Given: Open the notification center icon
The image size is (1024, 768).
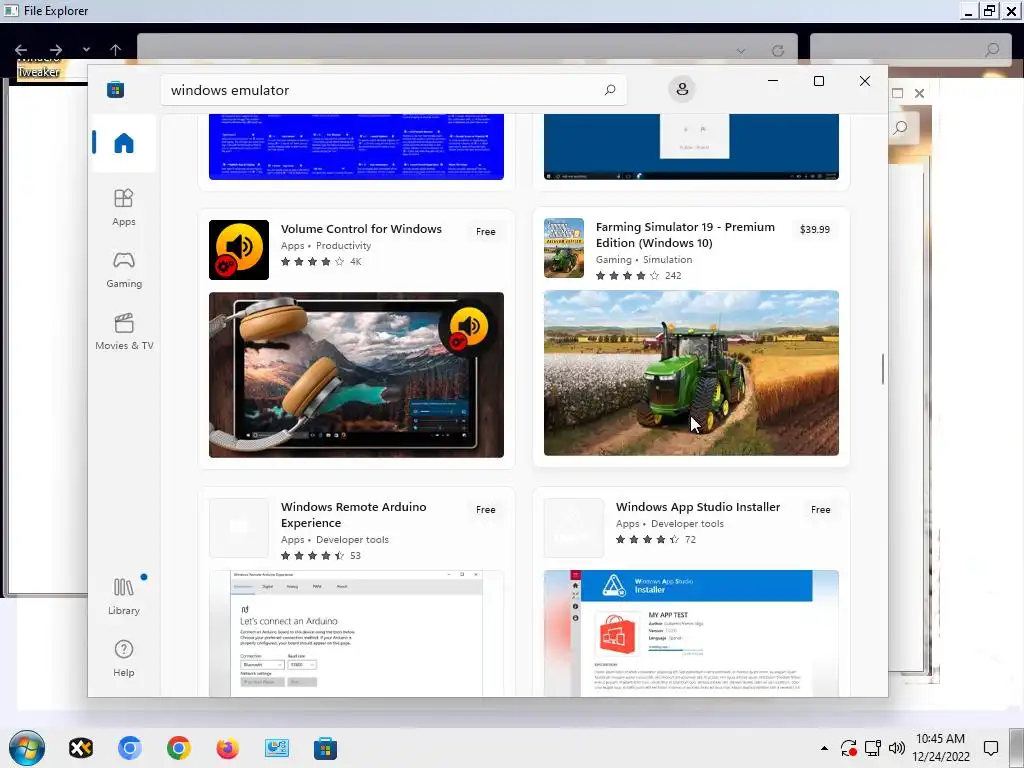Looking at the screenshot, I should [991, 748].
